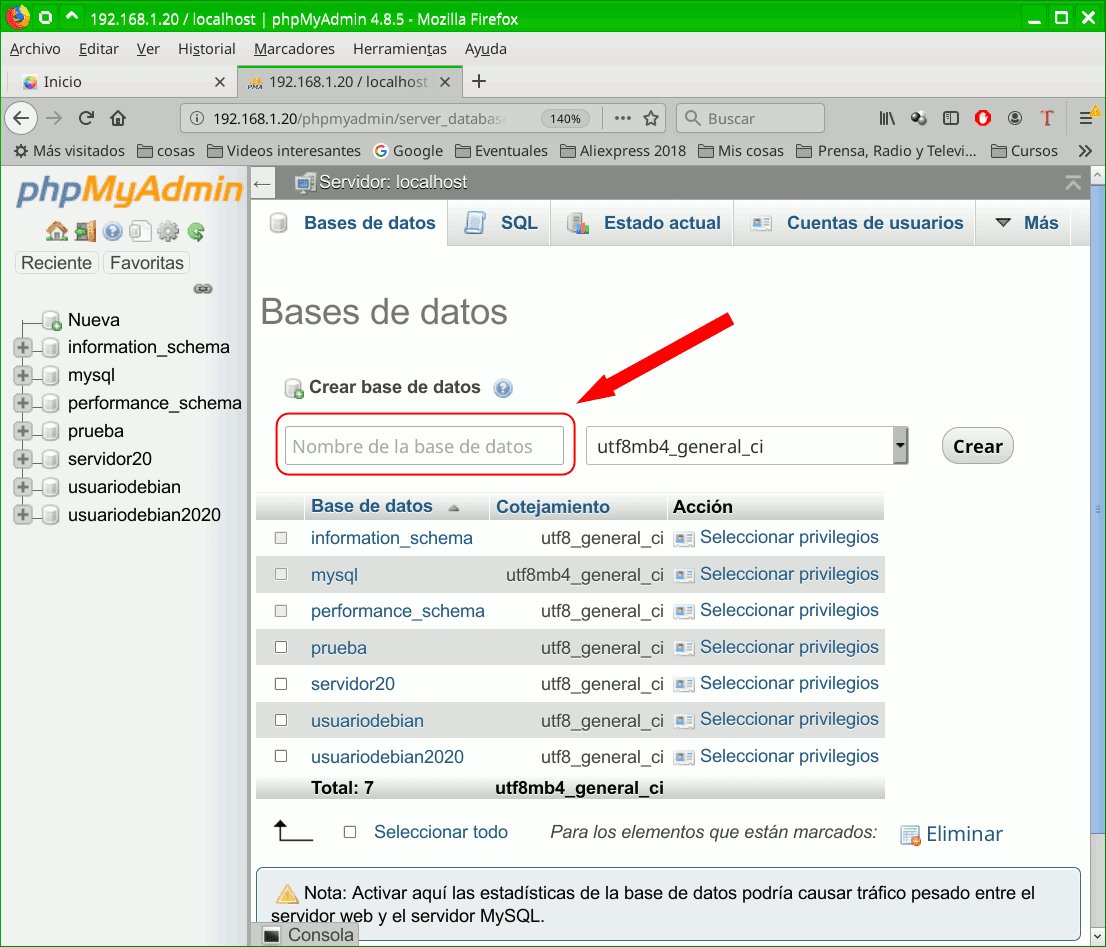Open the Archivo menu

click(35, 49)
